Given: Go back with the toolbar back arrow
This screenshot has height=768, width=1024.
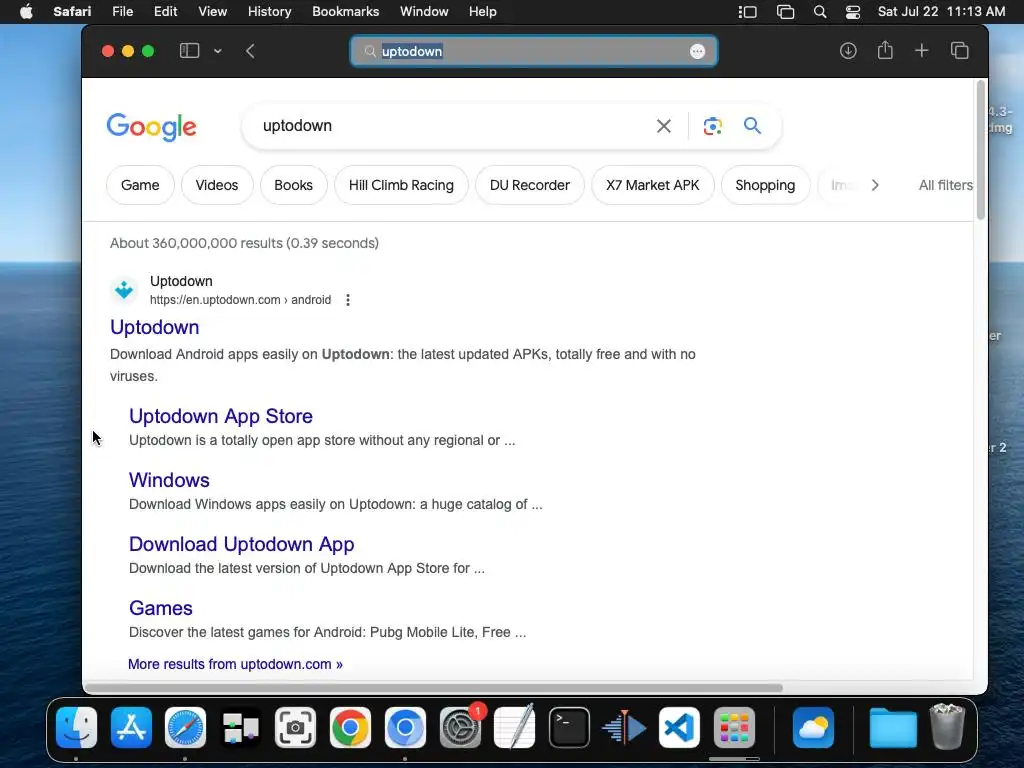Looking at the screenshot, I should [x=250, y=51].
